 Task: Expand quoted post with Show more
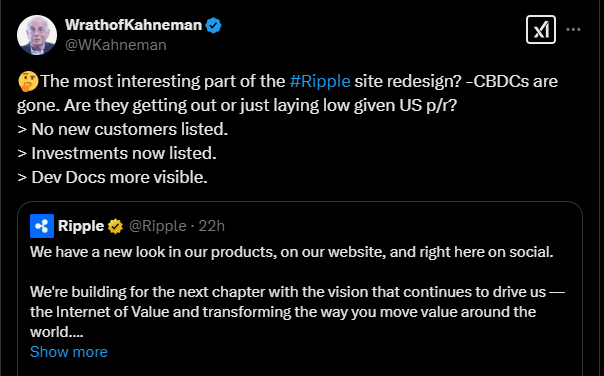(x=69, y=352)
